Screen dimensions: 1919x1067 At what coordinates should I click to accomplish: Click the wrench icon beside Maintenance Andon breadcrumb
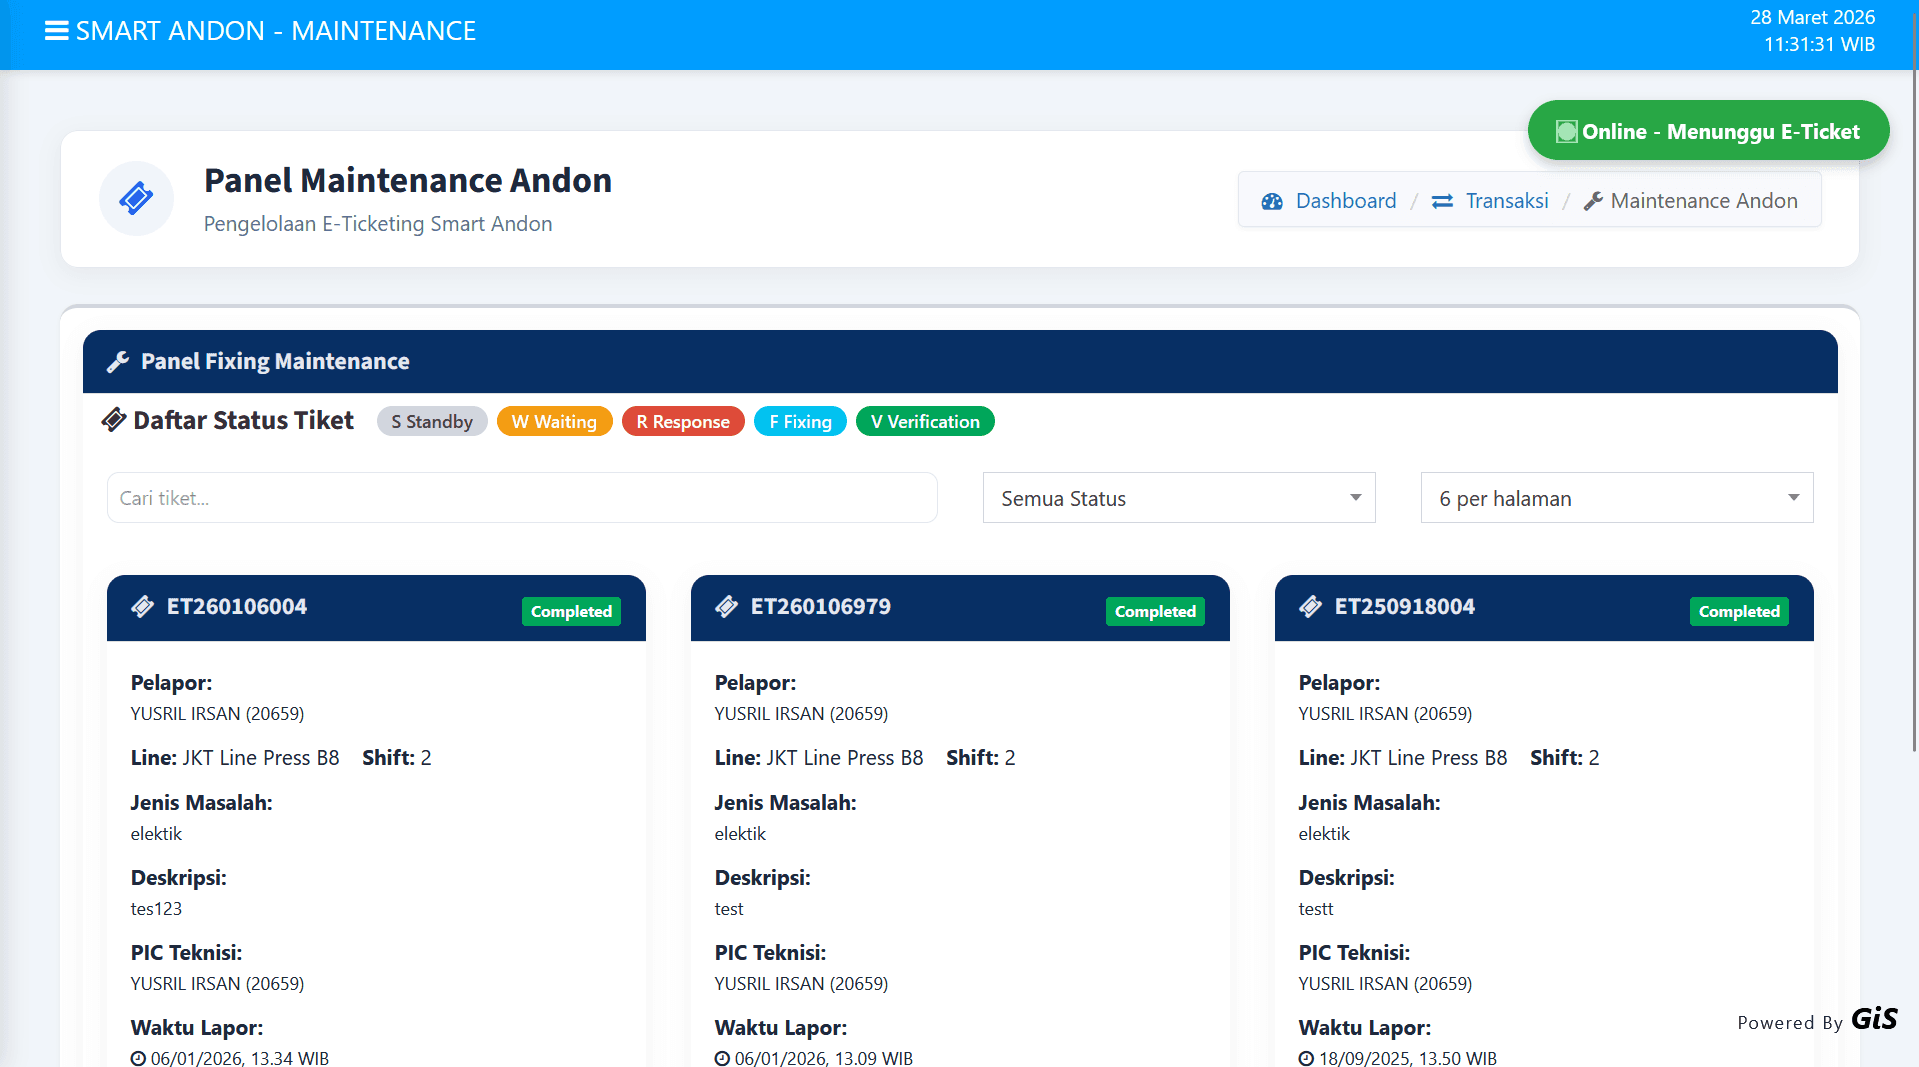(1593, 201)
